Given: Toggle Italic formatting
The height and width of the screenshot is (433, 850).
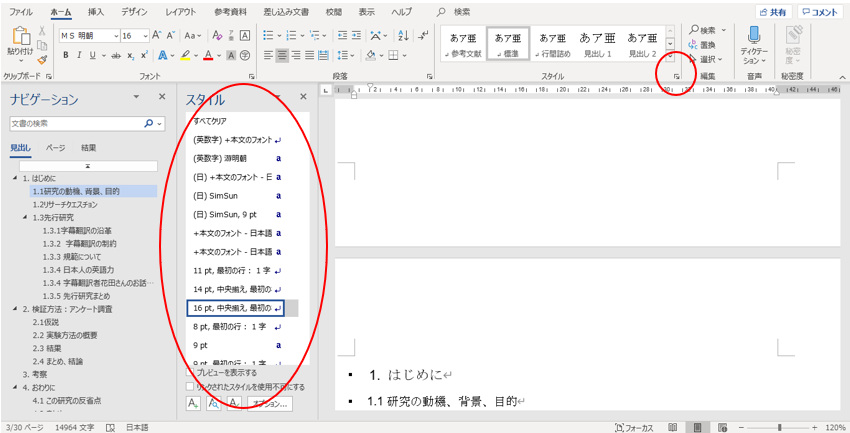Looking at the screenshot, I should pos(79,55).
